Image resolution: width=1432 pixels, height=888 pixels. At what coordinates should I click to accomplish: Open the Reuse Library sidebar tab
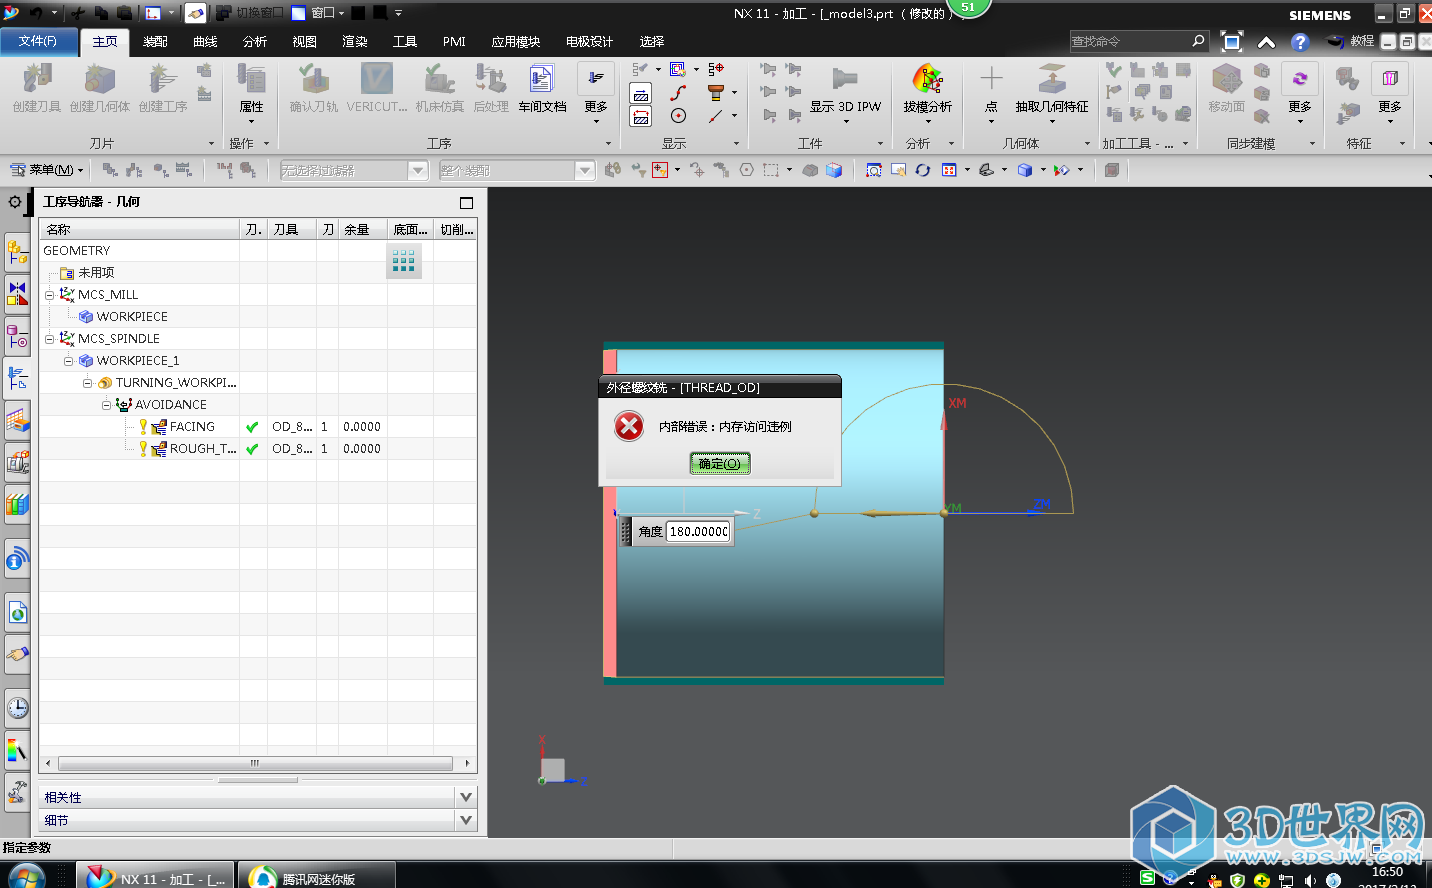17,503
